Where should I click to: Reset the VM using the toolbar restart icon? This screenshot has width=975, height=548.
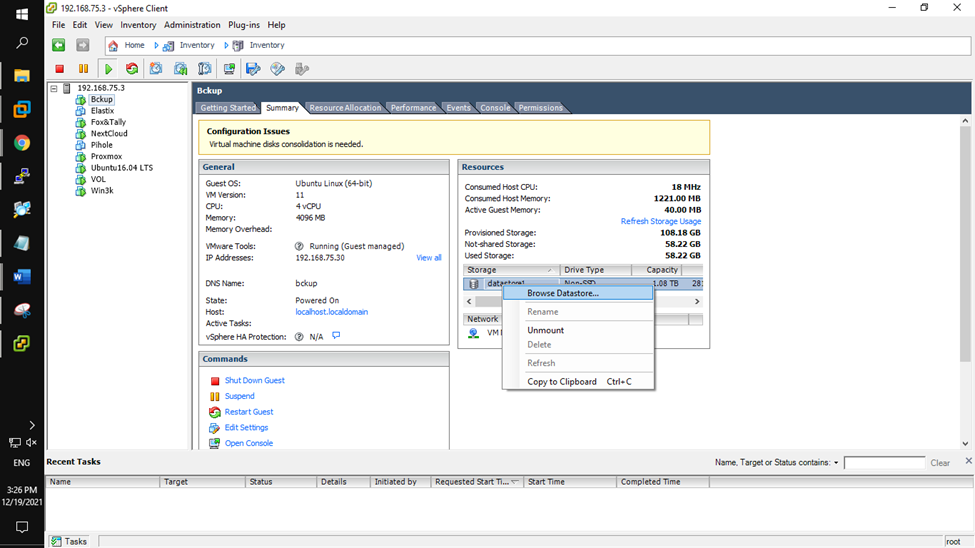click(x=132, y=69)
